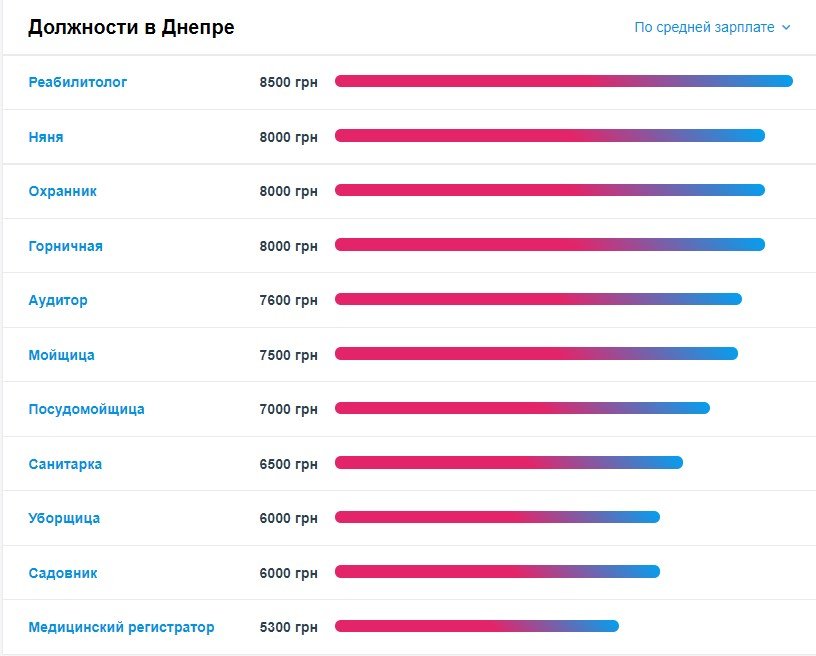
Task: Open the Мойщица position page
Action: (x=58, y=354)
